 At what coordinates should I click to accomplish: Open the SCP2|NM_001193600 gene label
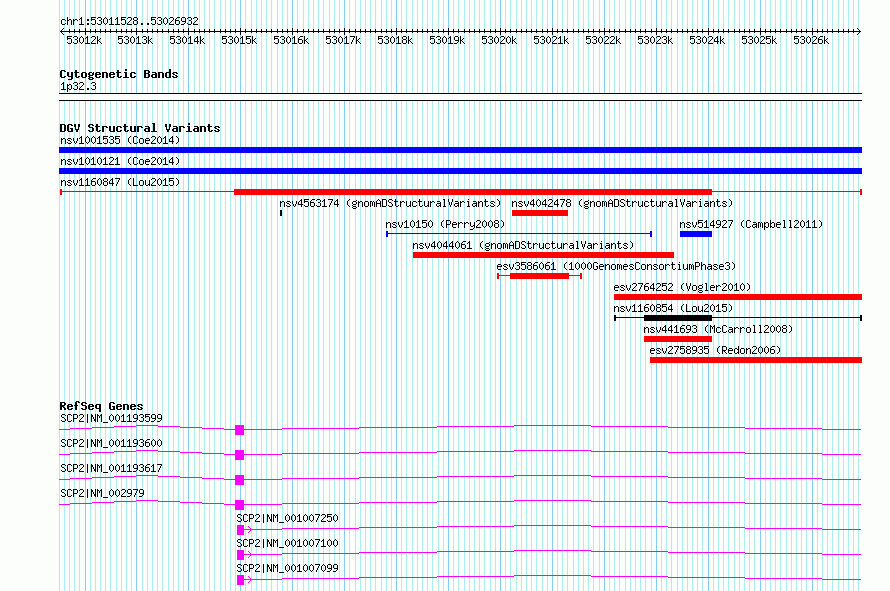point(111,443)
